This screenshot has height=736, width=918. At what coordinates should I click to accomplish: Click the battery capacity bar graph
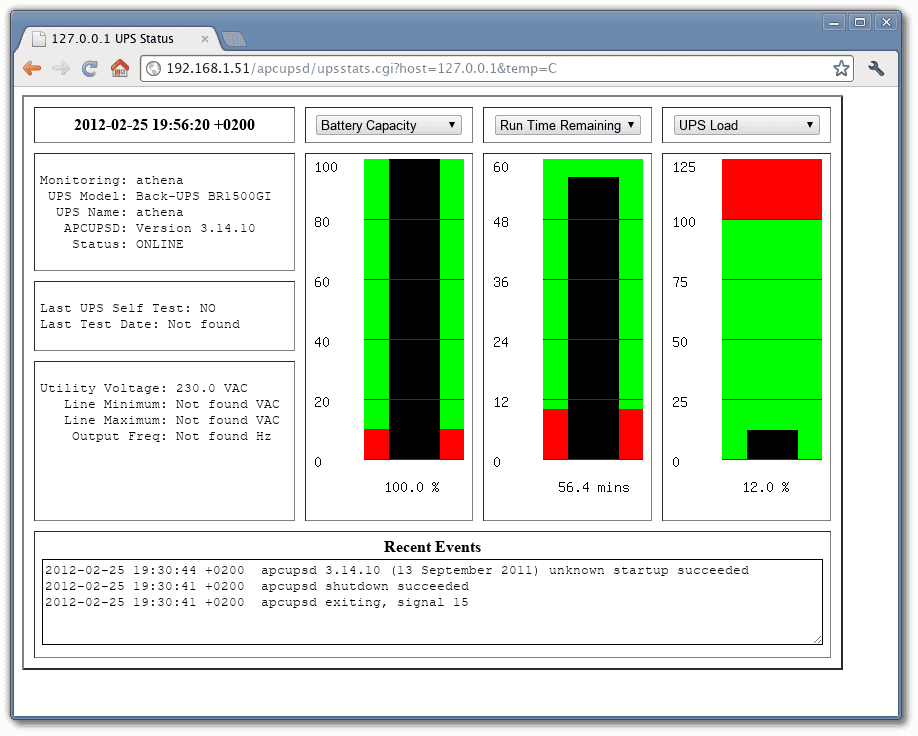[414, 309]
